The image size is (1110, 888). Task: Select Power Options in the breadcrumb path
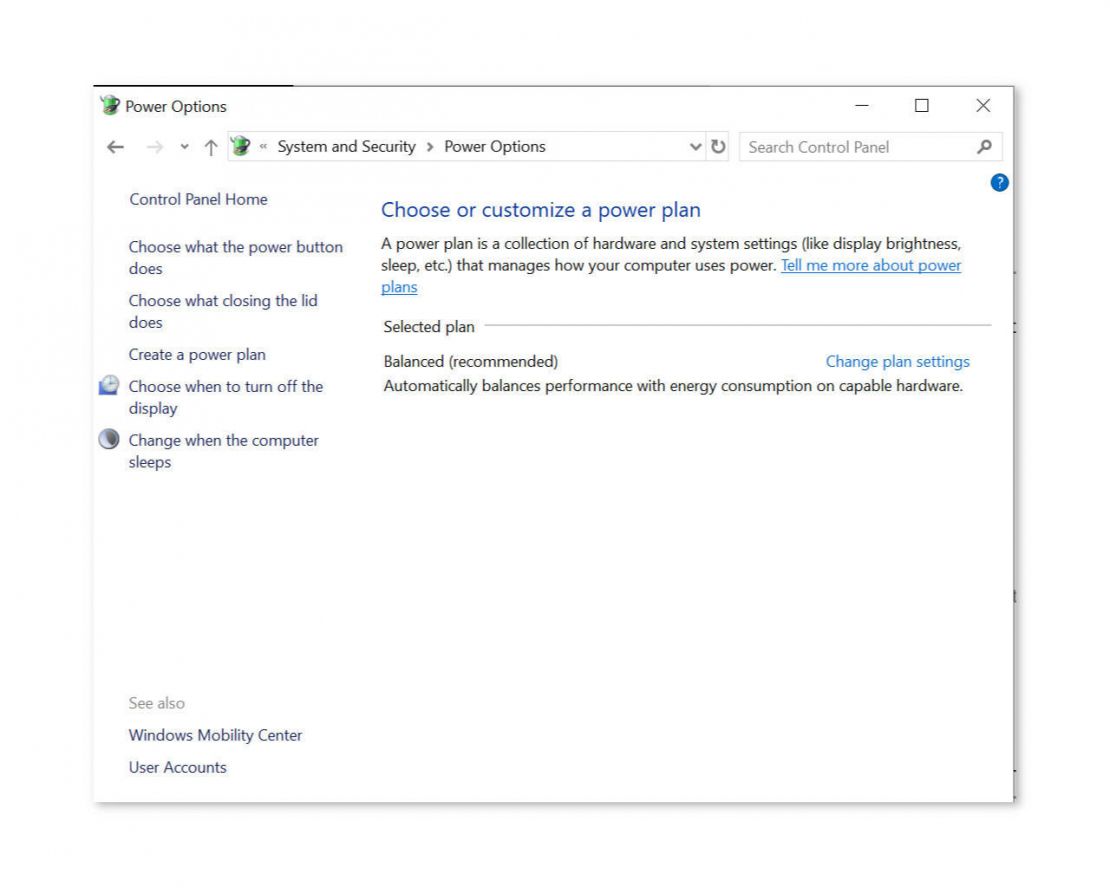click(x=495, y=146)
